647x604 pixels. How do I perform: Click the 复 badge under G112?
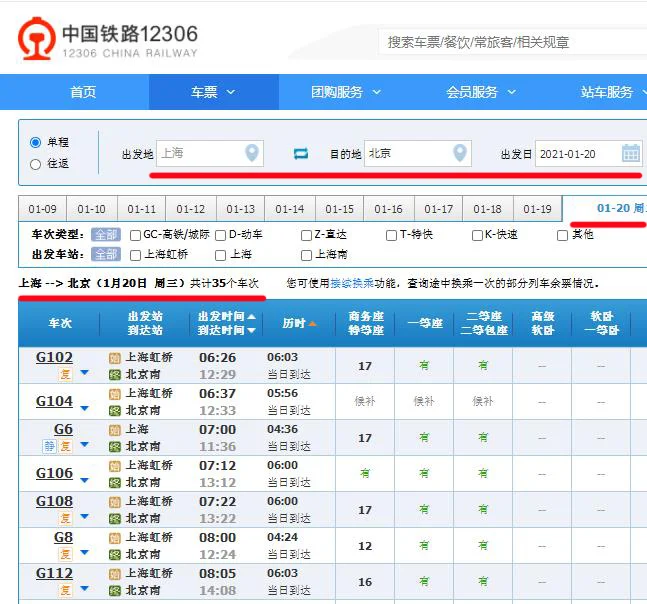point(65,590)
